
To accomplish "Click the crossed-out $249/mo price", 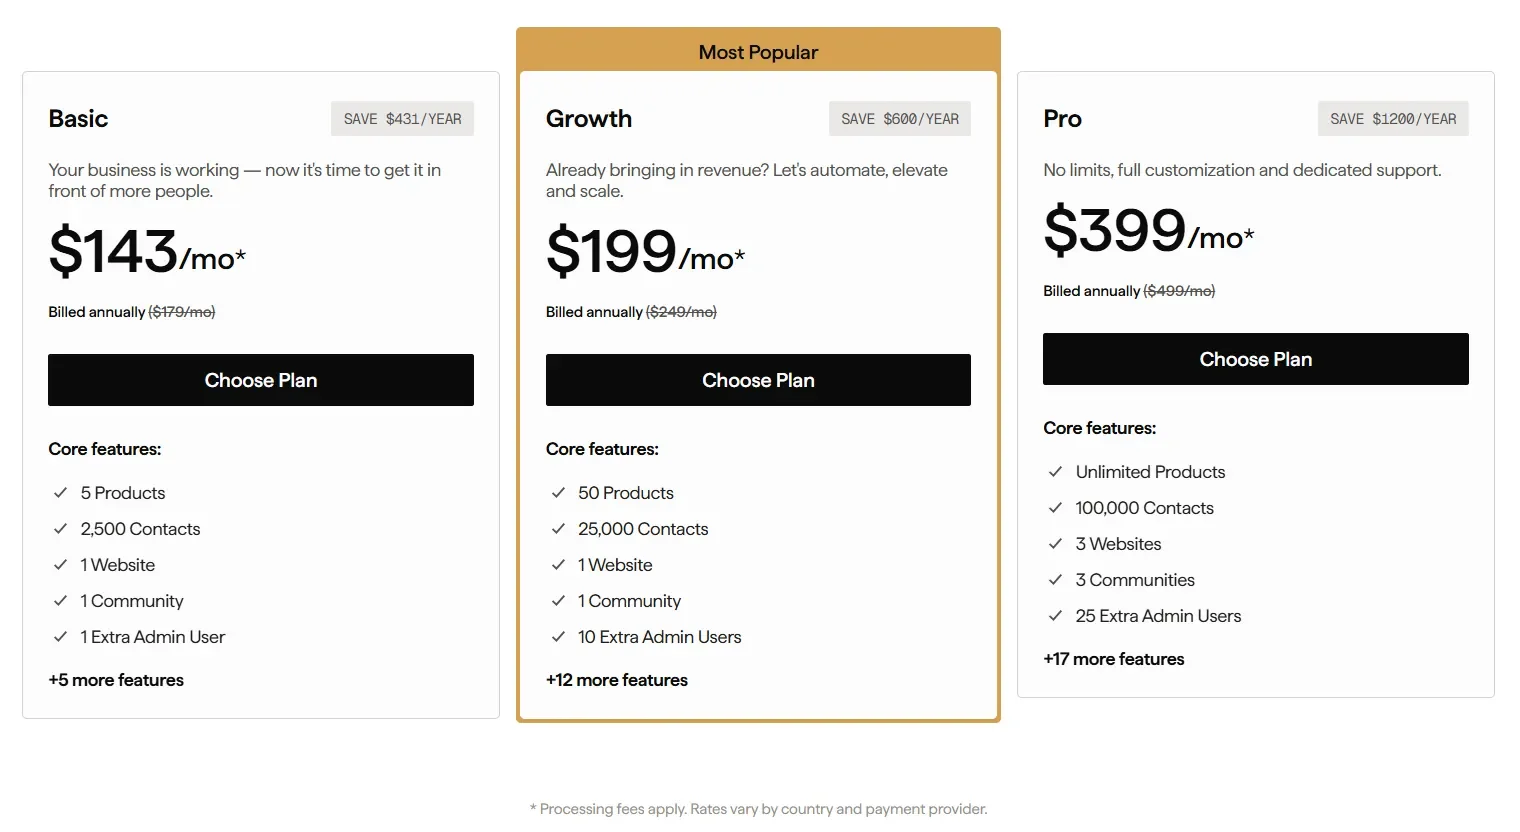I will [x=681, y=311].
